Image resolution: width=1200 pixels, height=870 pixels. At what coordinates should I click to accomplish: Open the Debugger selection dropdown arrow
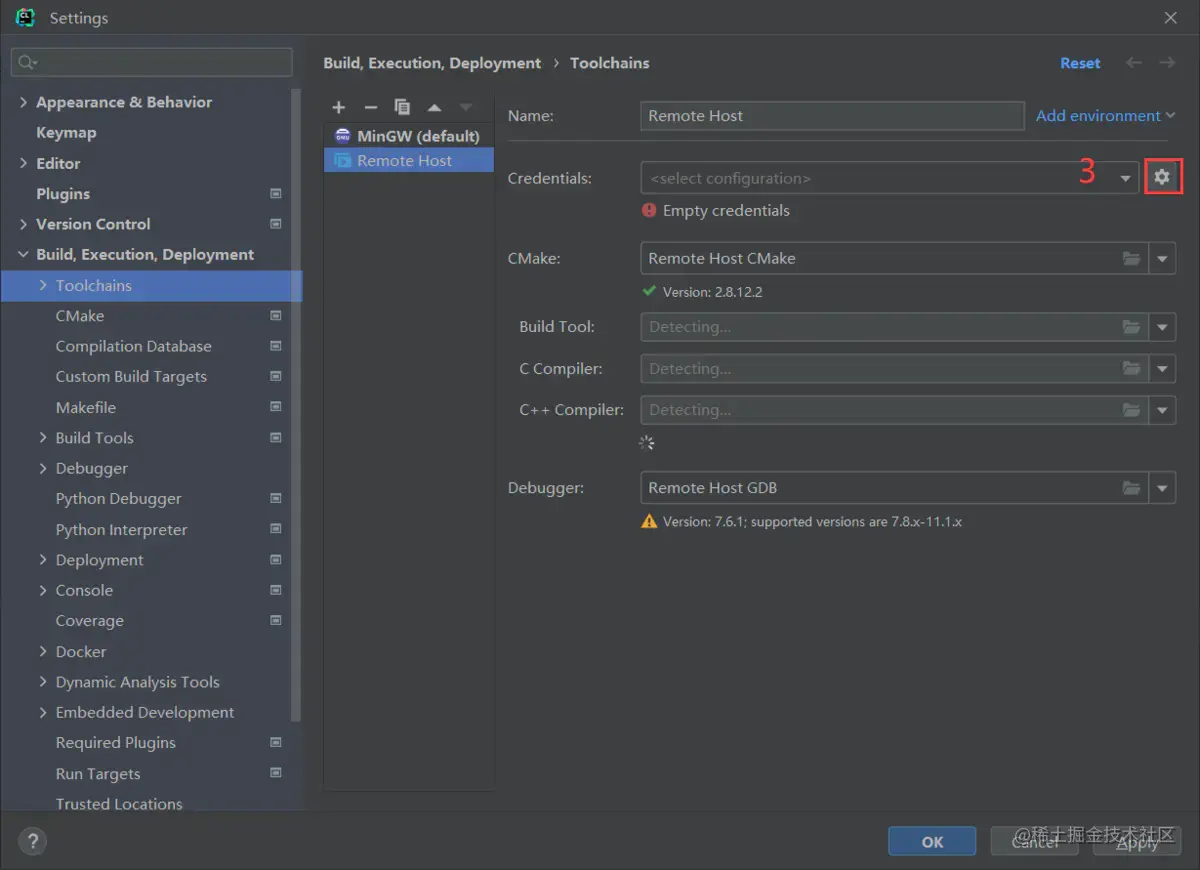tap(1162, 488)
